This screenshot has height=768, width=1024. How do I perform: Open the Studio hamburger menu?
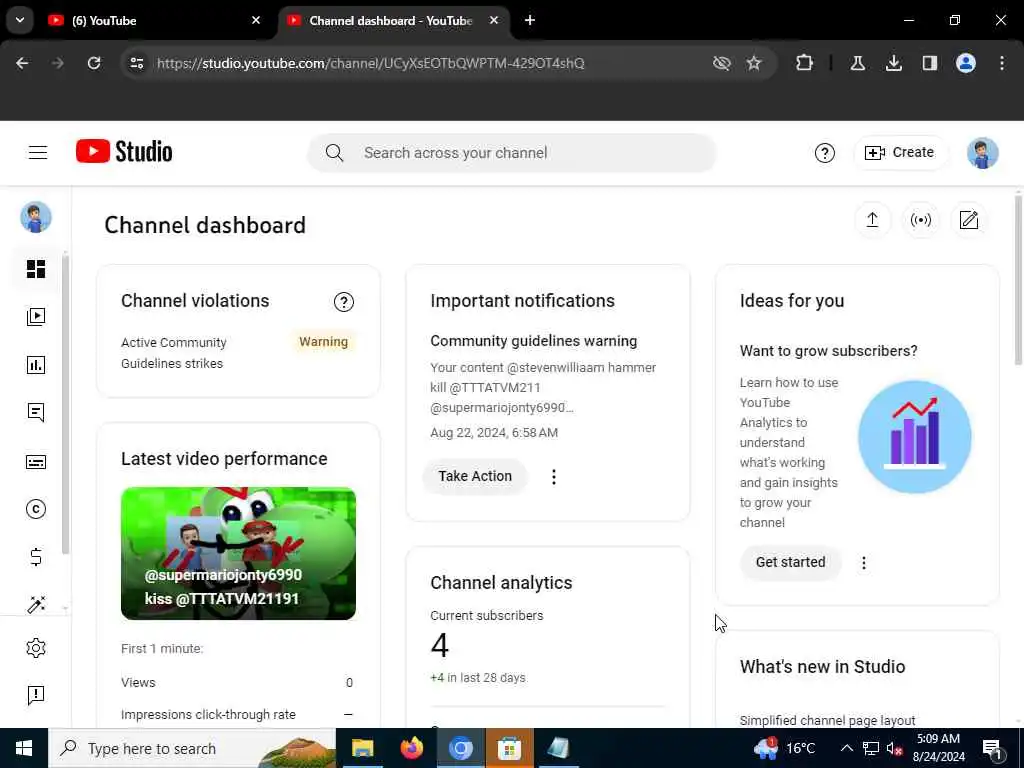(38, 153)
